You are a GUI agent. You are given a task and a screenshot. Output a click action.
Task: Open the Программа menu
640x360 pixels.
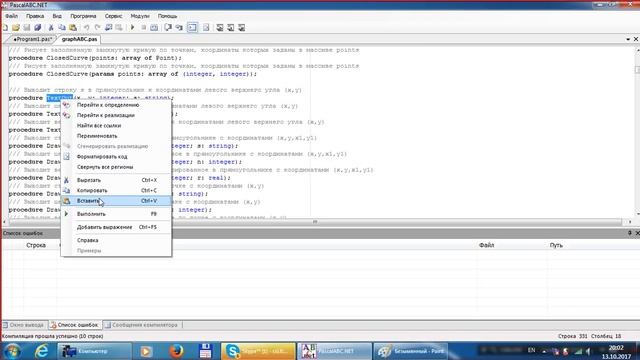(83, 16)
